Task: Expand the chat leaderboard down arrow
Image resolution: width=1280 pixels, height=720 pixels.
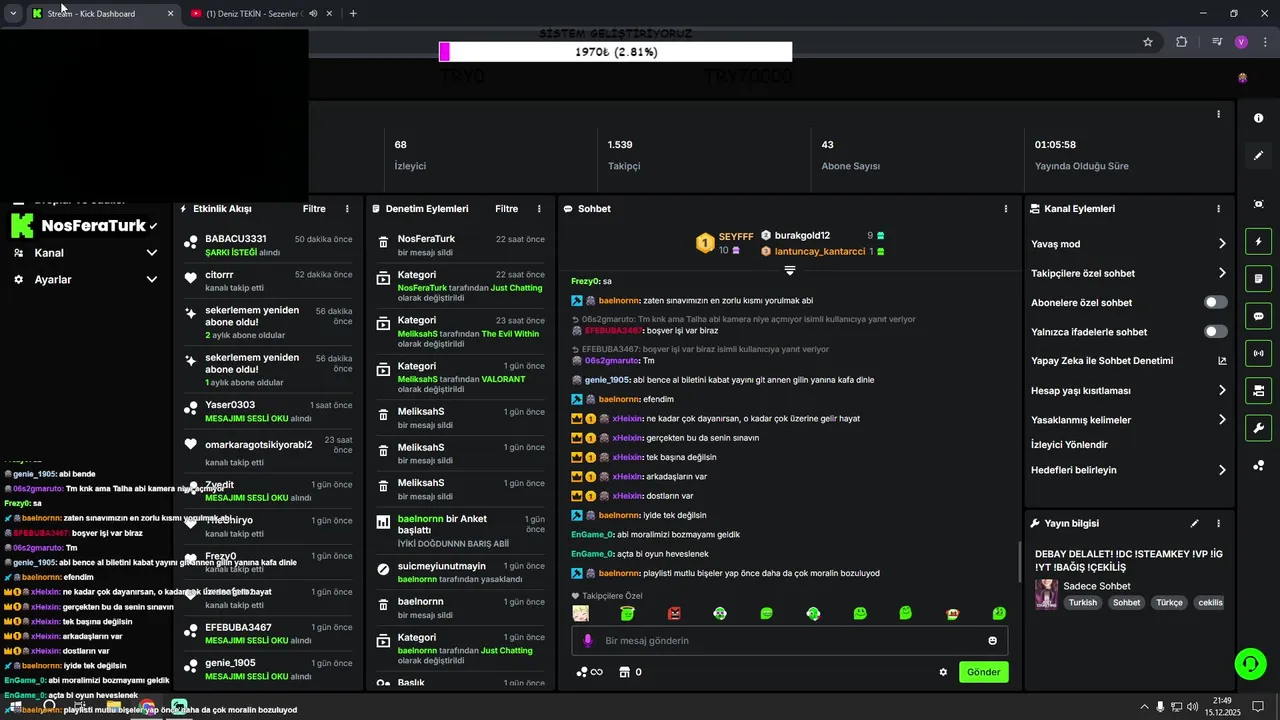Action: pos(790,270)
